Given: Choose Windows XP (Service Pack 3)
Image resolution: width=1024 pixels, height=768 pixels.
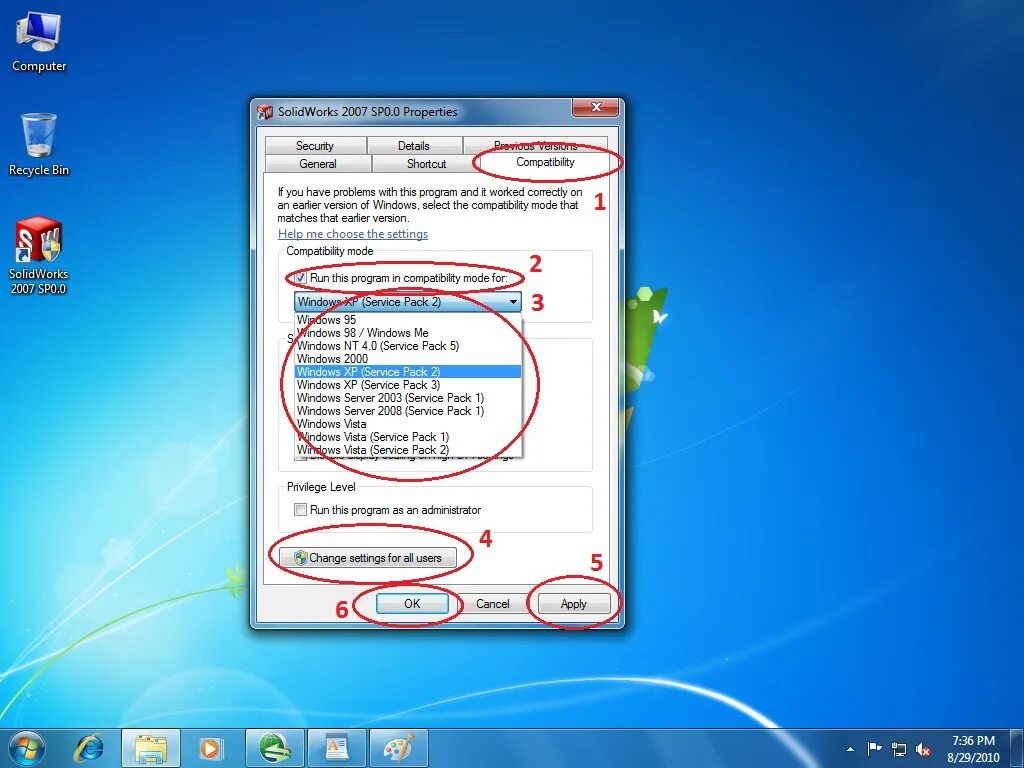Looking at the screenshot, I should (408, 385).
